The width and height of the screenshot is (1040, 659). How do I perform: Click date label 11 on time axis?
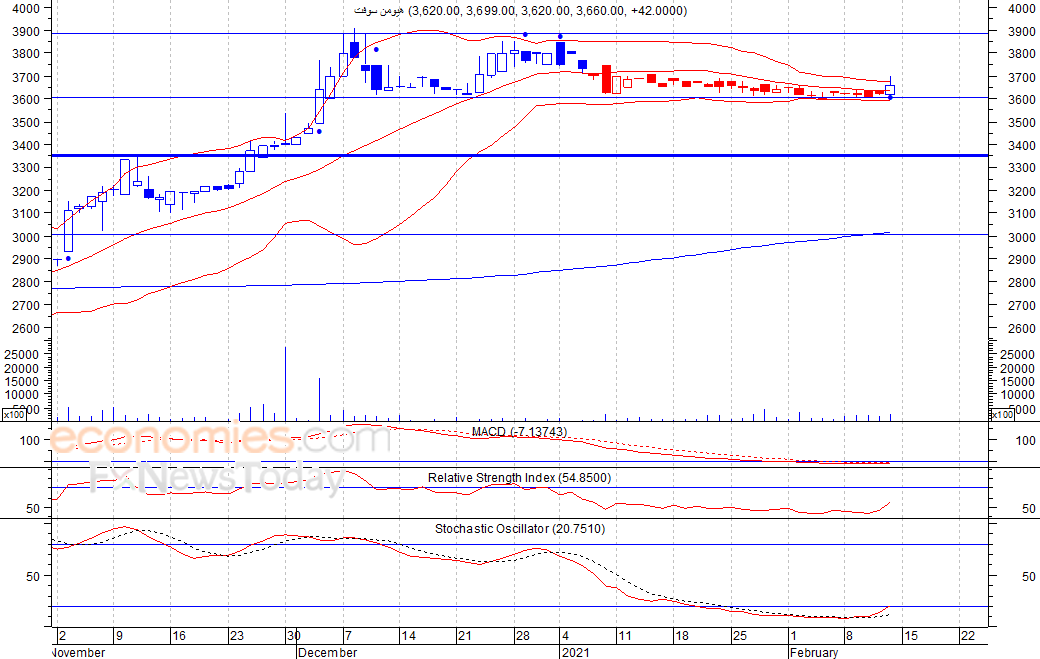pyautogui.click(x=625, y=636)
